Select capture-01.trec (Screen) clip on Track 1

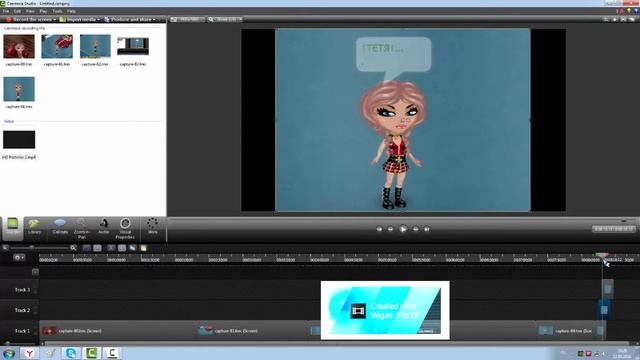[254, 331]
